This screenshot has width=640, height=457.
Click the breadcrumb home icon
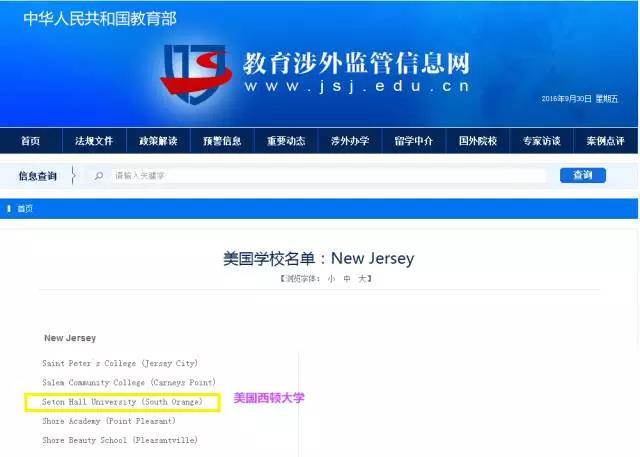[10, 209]
